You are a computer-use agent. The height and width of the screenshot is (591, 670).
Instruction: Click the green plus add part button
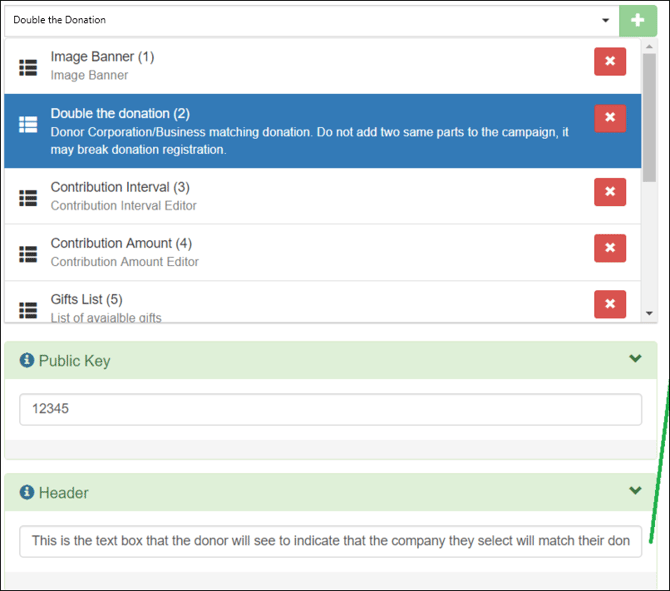point(638,20)
